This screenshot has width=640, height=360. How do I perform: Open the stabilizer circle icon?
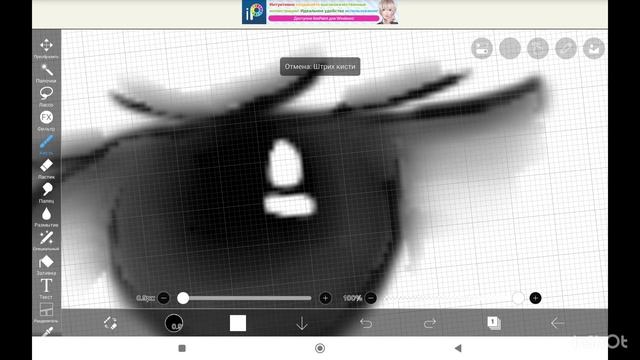538,49
